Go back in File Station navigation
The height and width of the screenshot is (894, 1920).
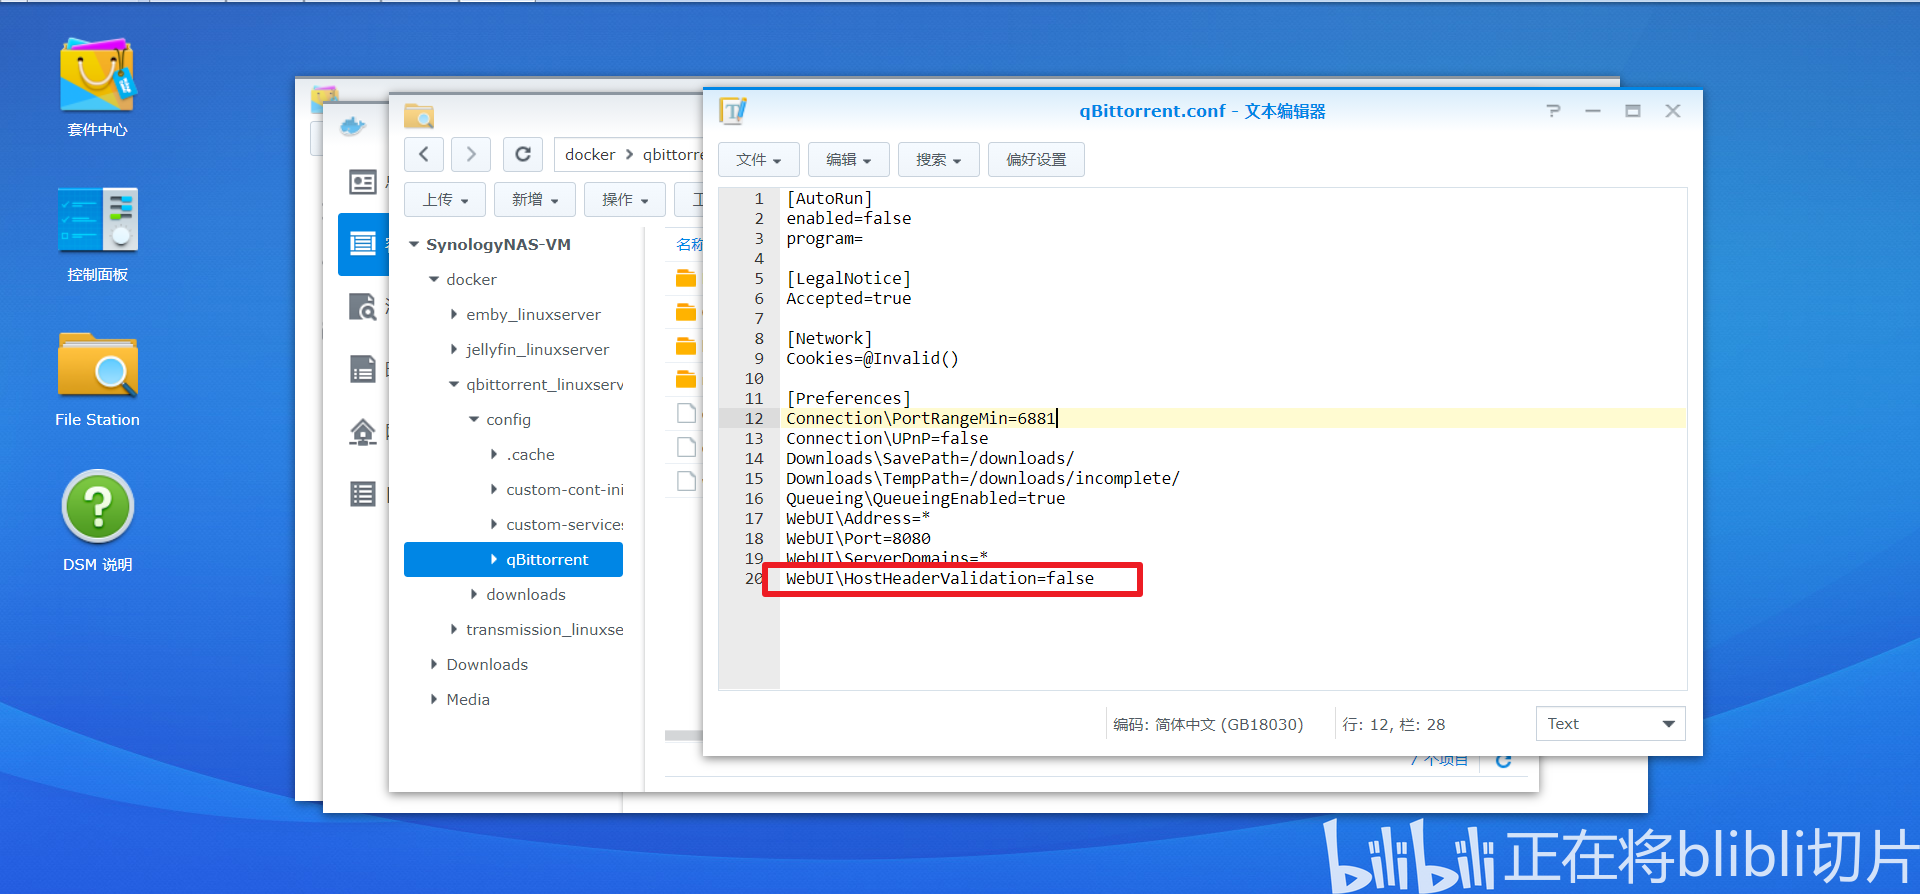424,154
